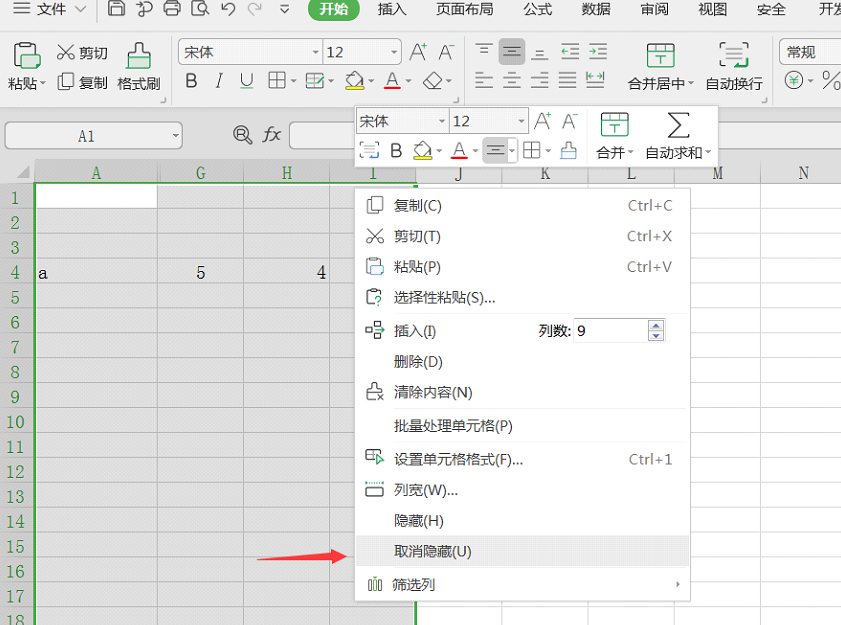This screenshot has width=841, height=625.
Task: Click 选择性粘贴(S)... menu entry
Action: coord(522,298)
